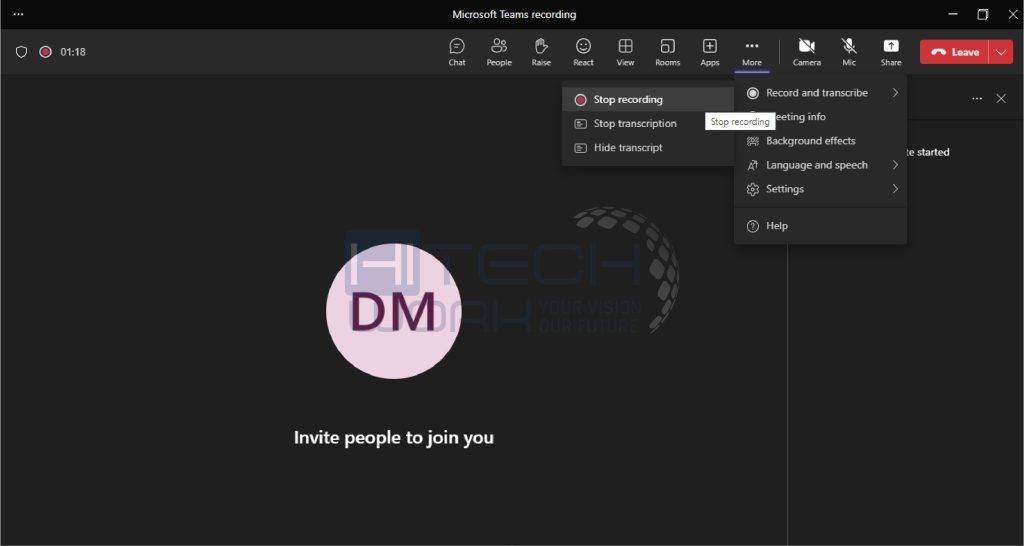Click the Stop transcription icon
The height and width of the screenshot is (546, 1024).
(580, 123)
